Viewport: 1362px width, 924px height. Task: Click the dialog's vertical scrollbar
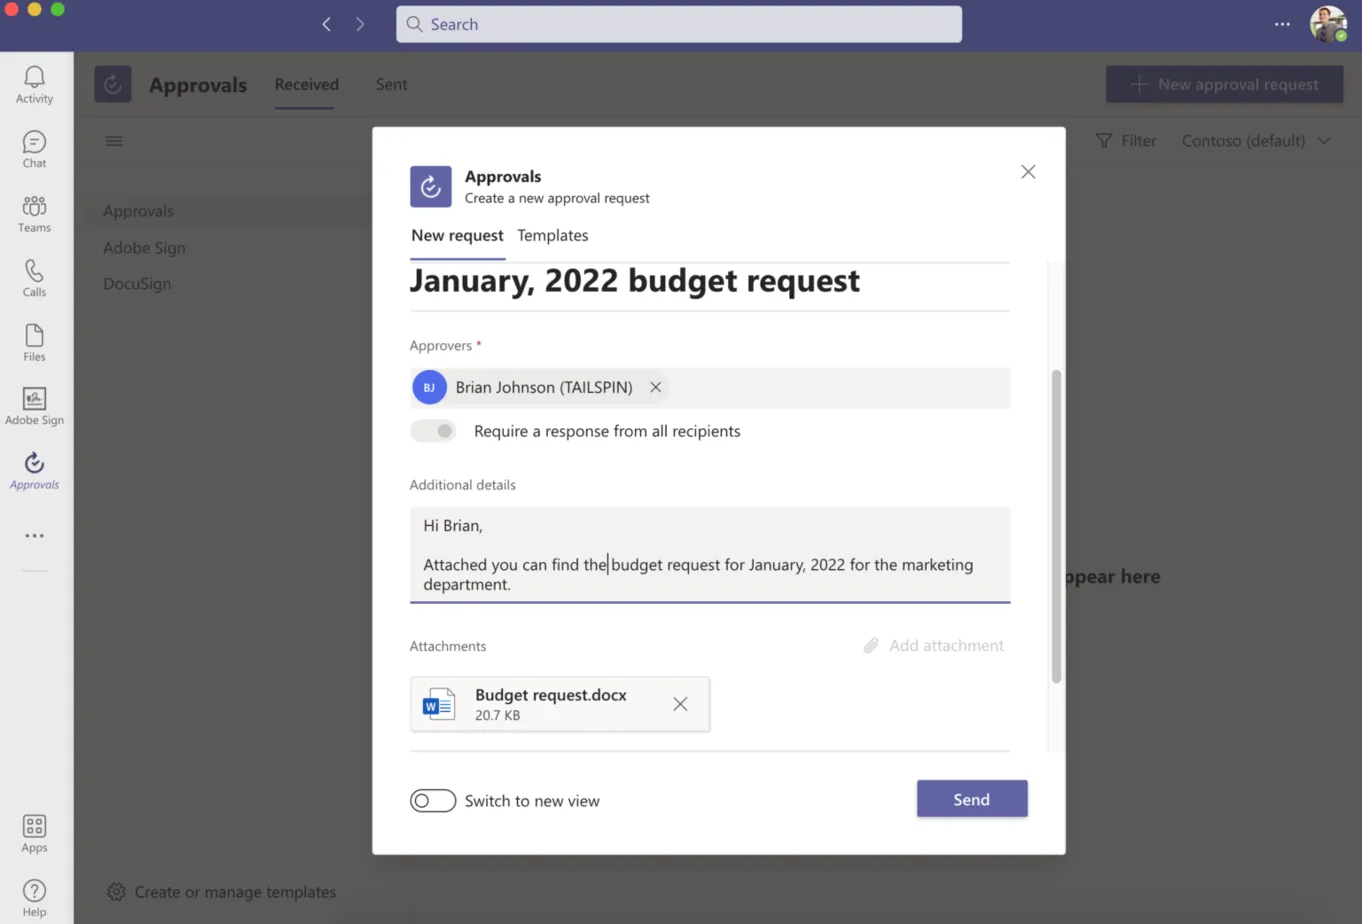pos(1056,527)
